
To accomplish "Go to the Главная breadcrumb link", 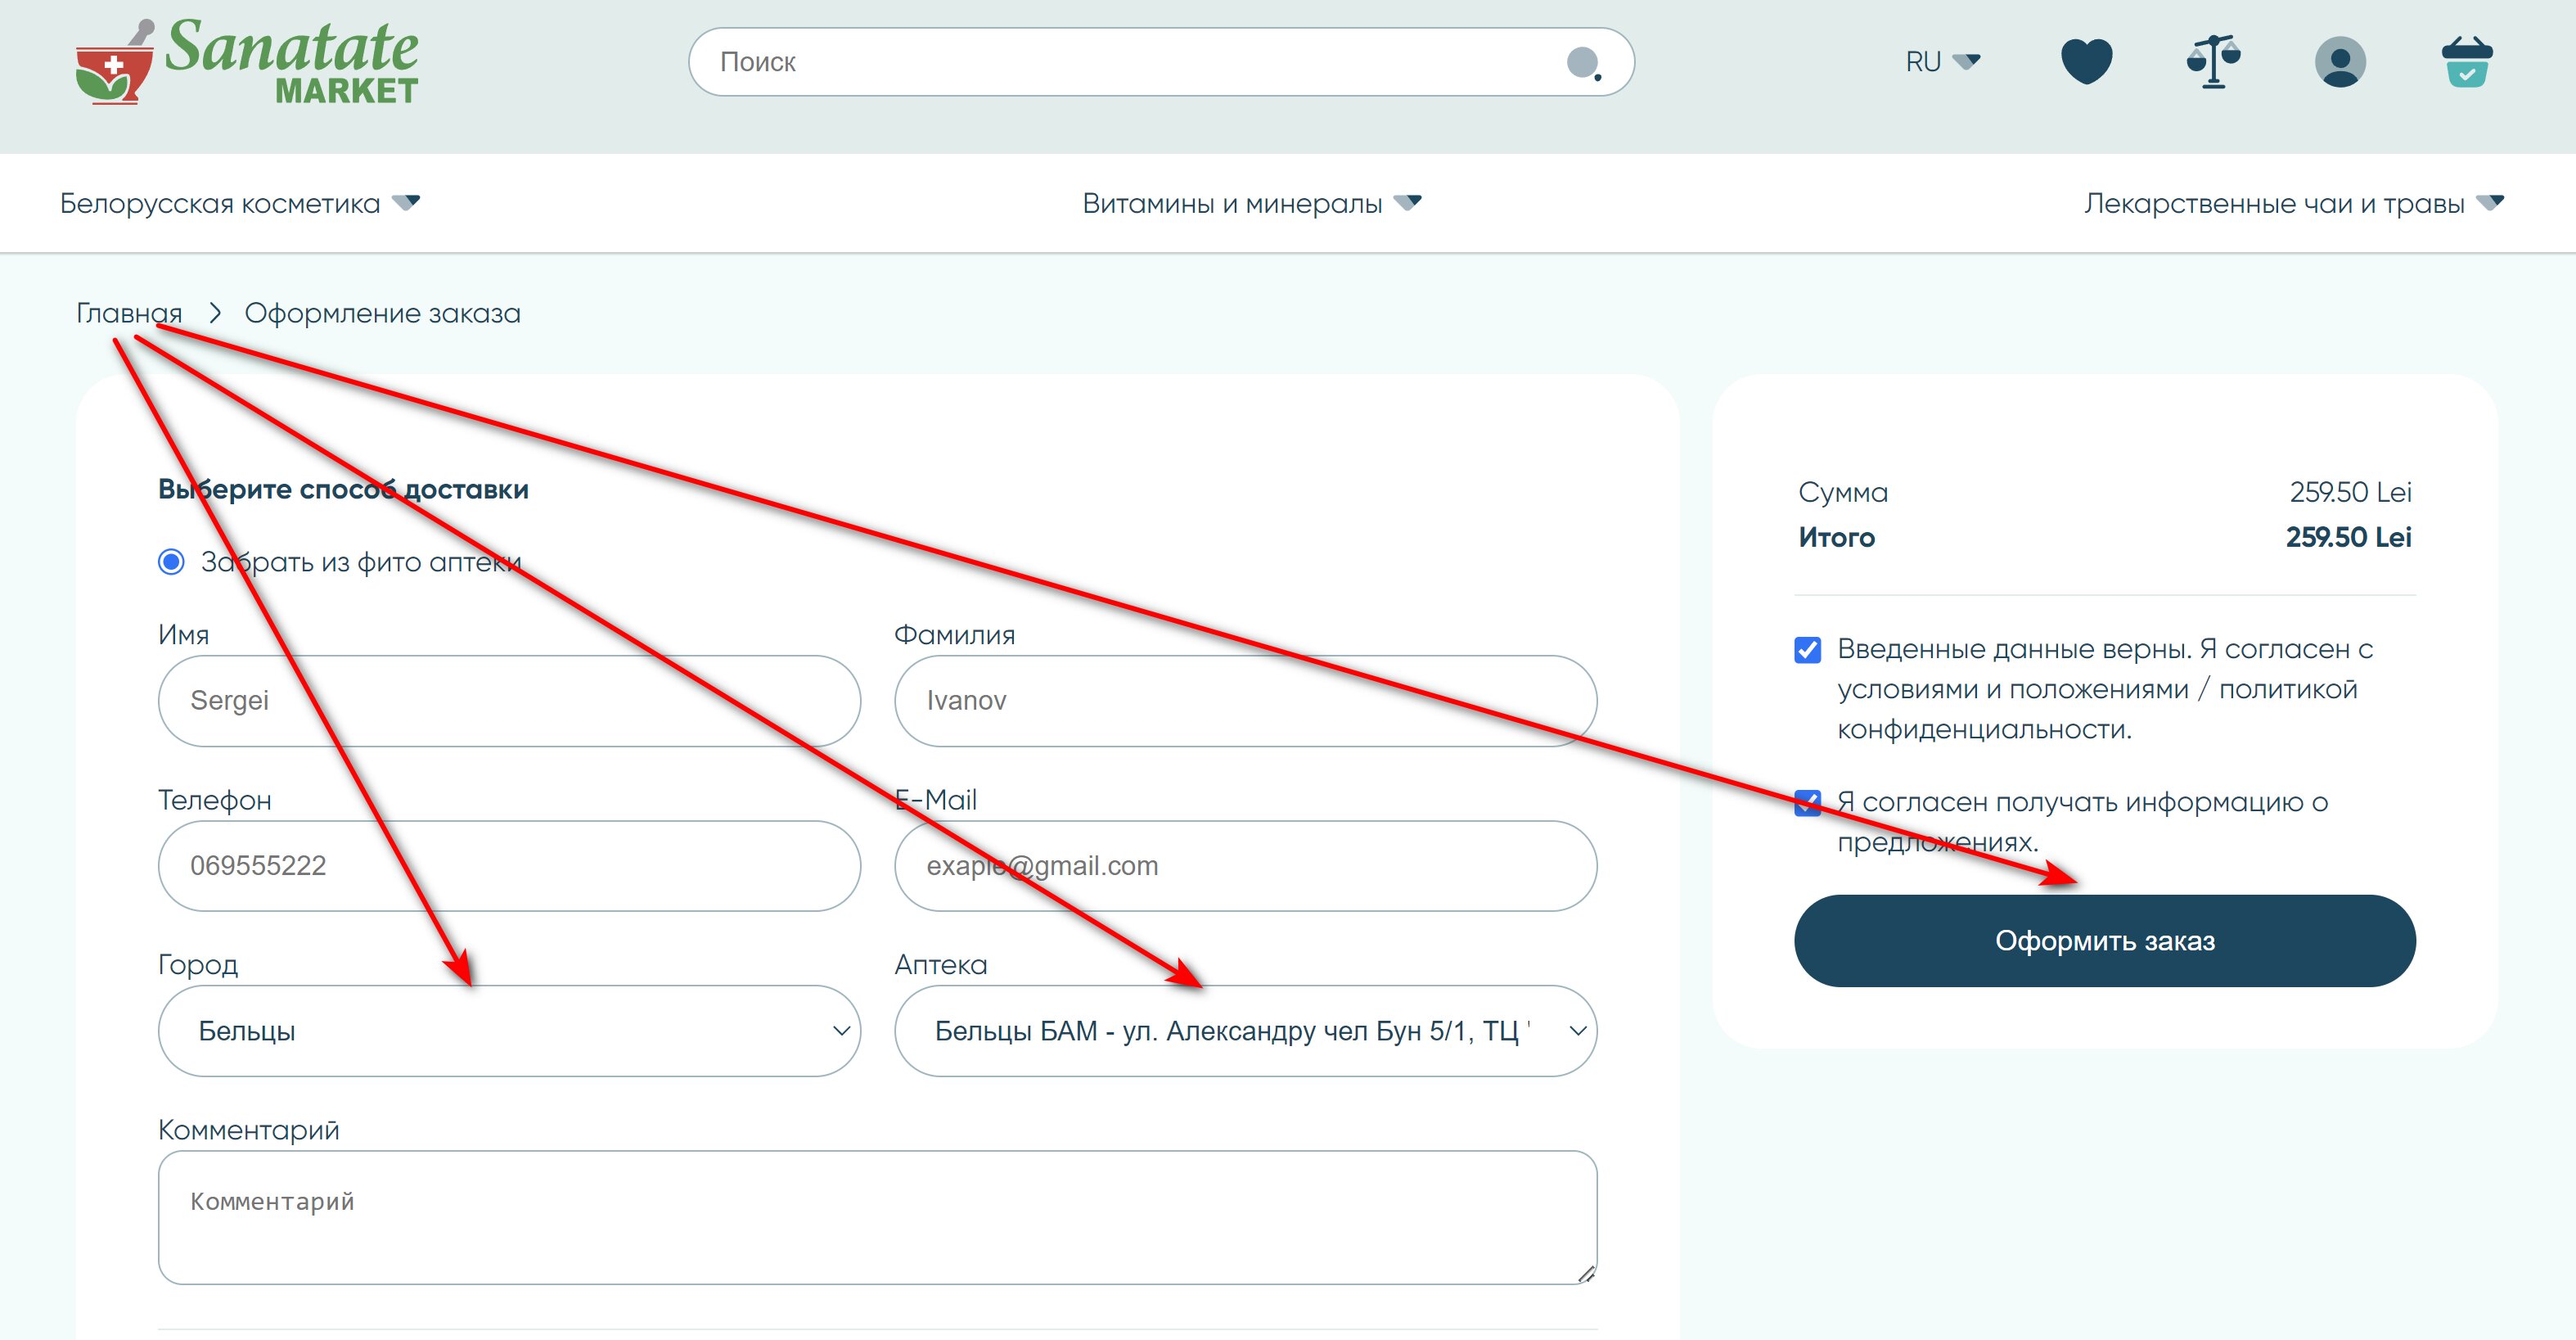I will pos(129,313).
